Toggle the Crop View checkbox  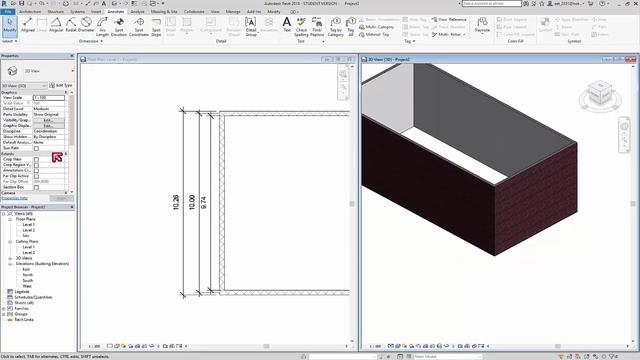pyautogui.click(x=36, y=160)
